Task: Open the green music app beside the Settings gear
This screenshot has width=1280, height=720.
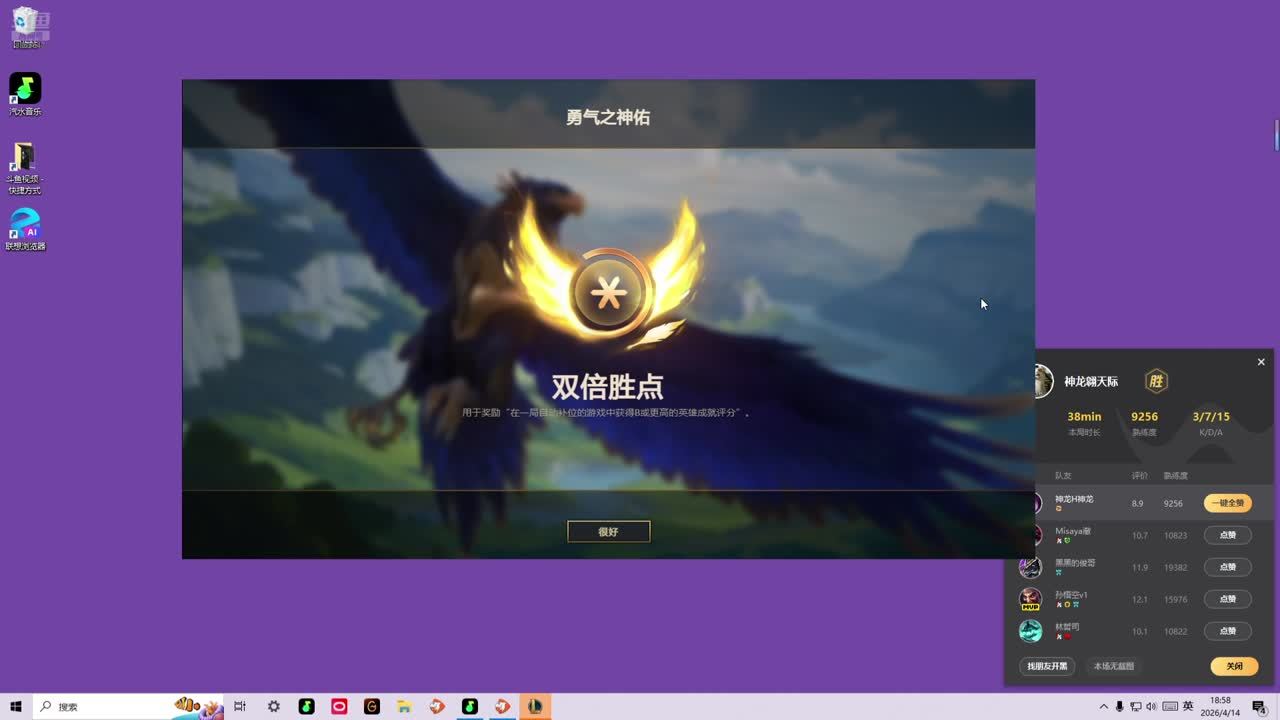Action: 307,707
